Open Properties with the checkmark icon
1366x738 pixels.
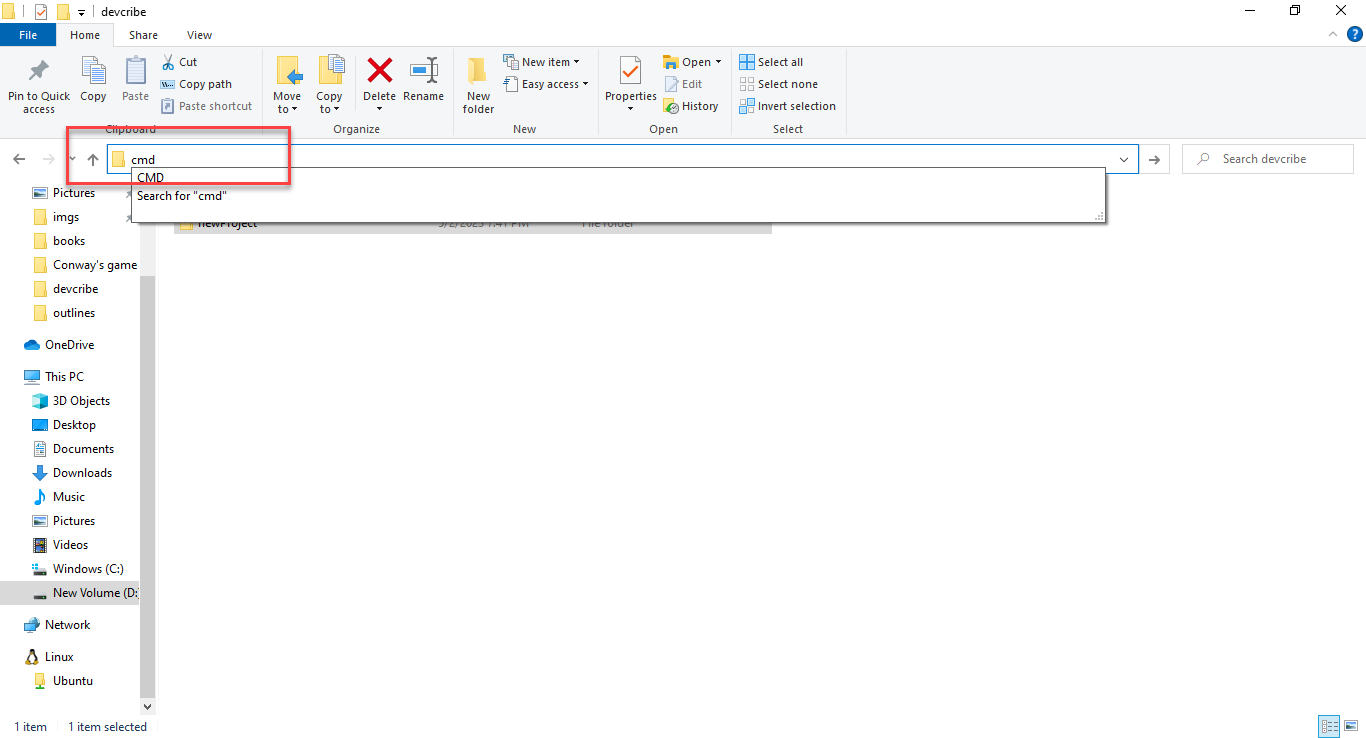coord(630,73)
